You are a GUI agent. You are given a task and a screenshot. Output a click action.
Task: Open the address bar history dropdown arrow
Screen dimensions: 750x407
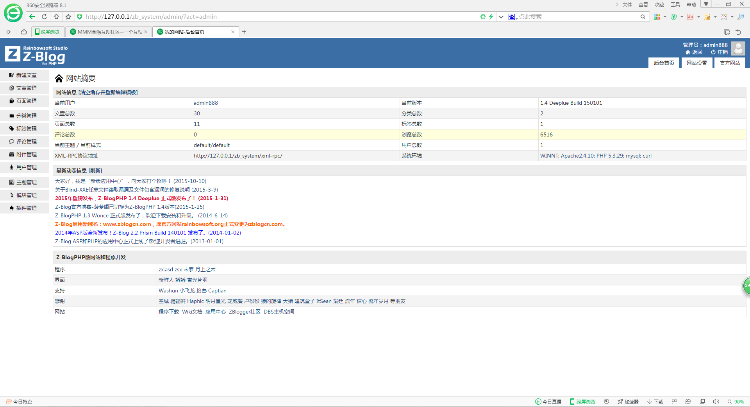point(501,17)
